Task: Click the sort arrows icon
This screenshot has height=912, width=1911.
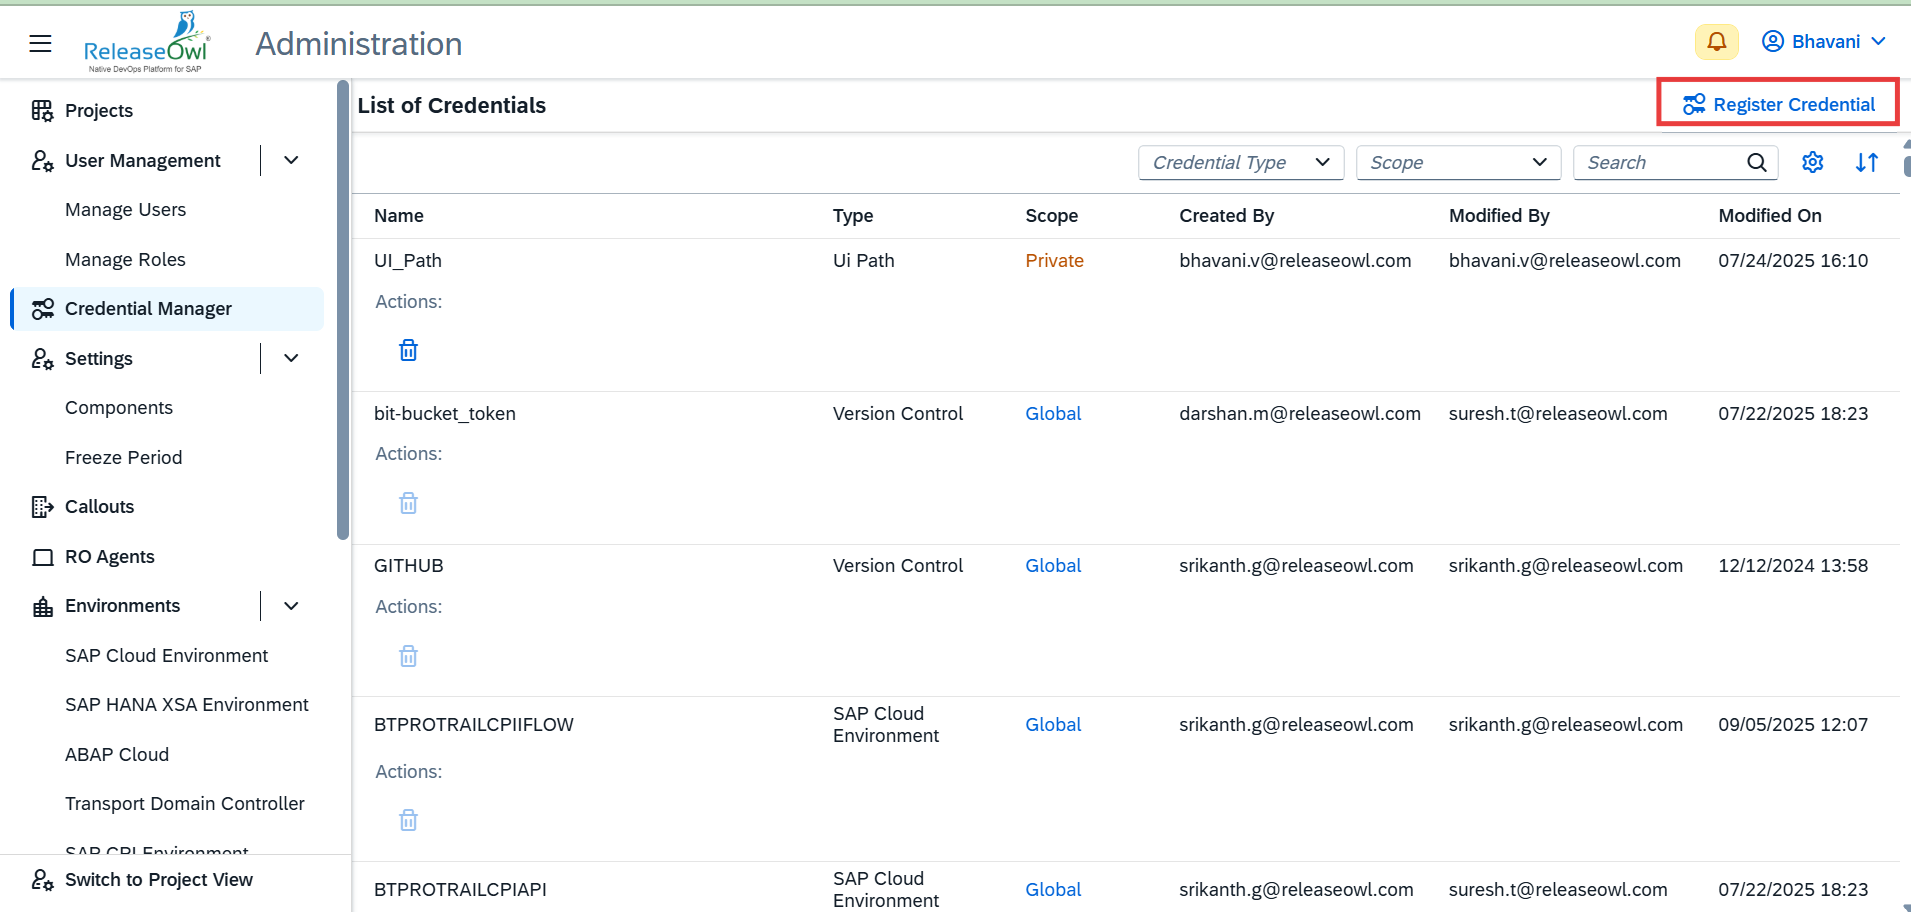Action: point(1866,162)
